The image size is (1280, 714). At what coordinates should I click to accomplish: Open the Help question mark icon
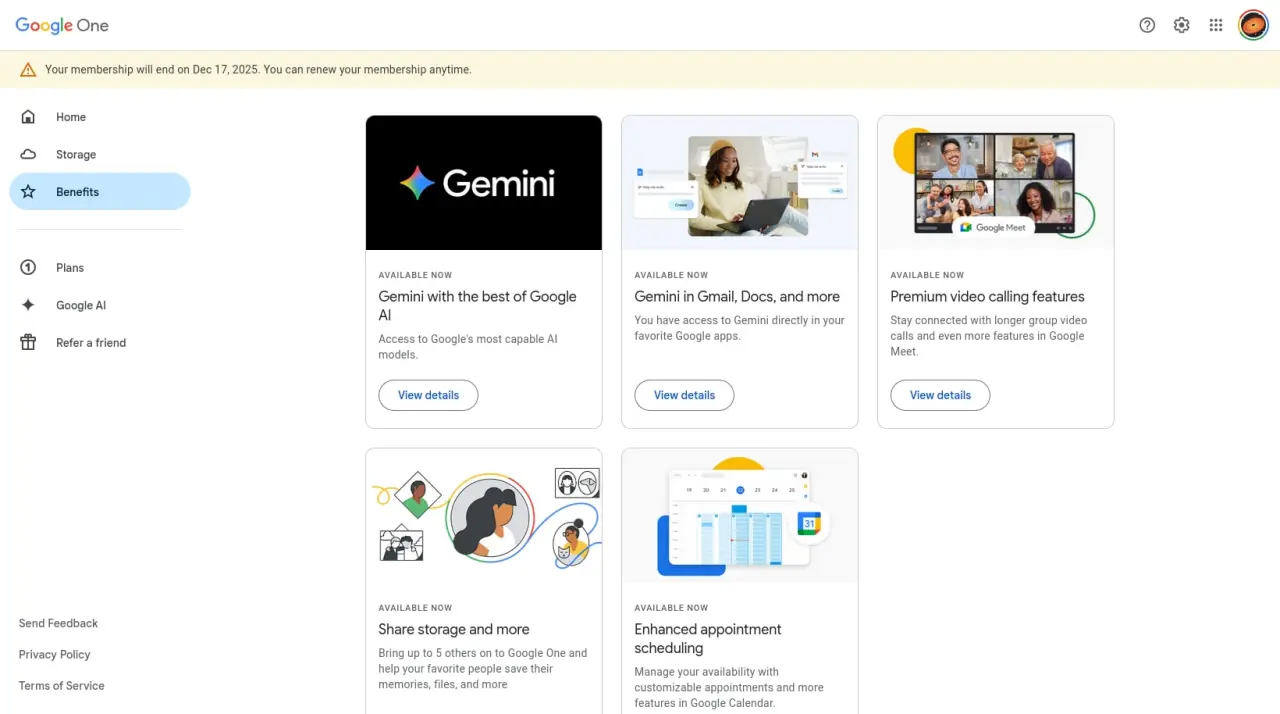[1147, 25]
